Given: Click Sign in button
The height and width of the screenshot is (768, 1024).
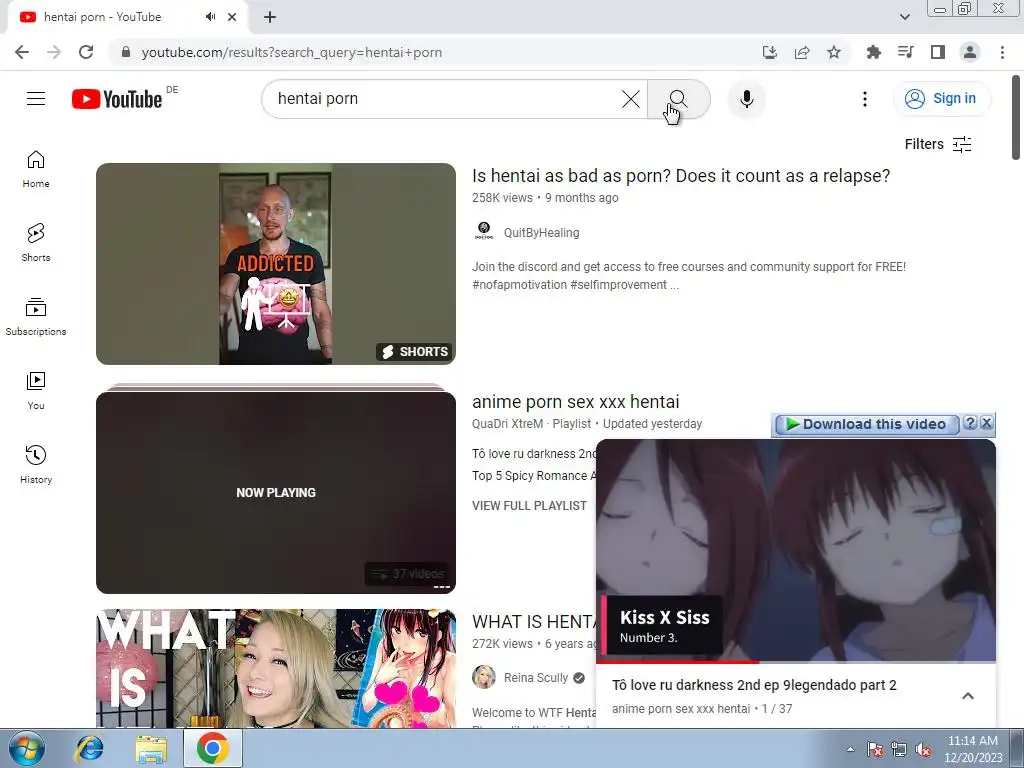Looking at the screenshot, I should tap(942, 99).
